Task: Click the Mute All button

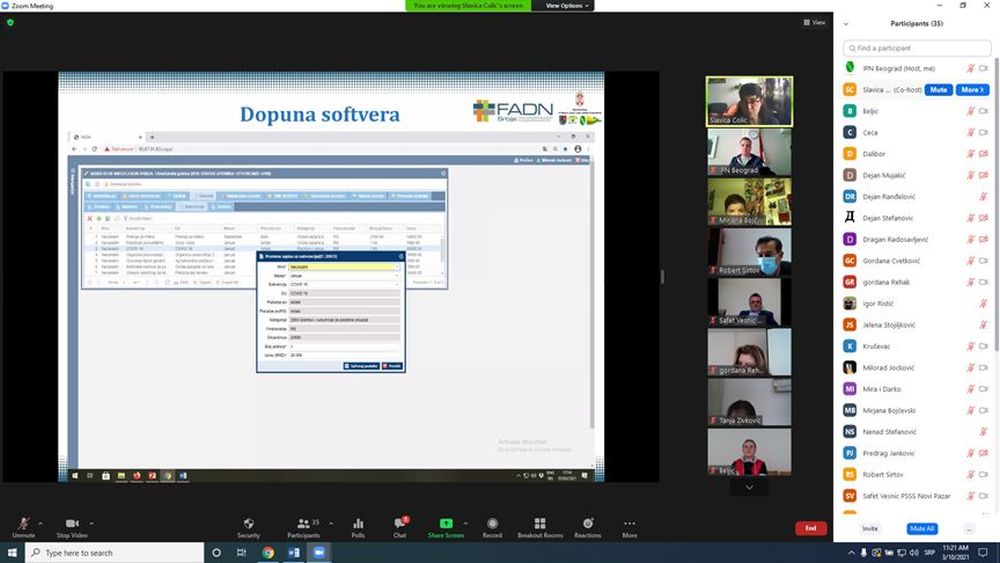Action: [x=922, y=529]
